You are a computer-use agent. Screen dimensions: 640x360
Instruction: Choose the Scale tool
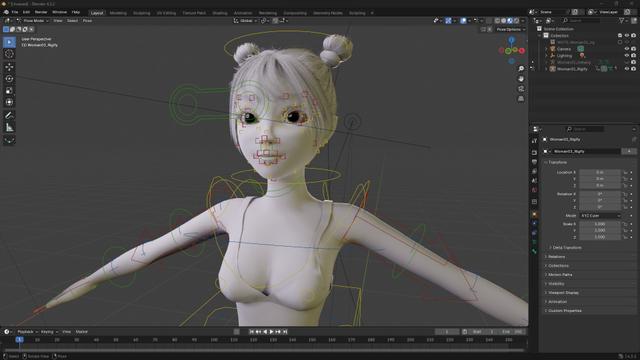tap(9, 91)
